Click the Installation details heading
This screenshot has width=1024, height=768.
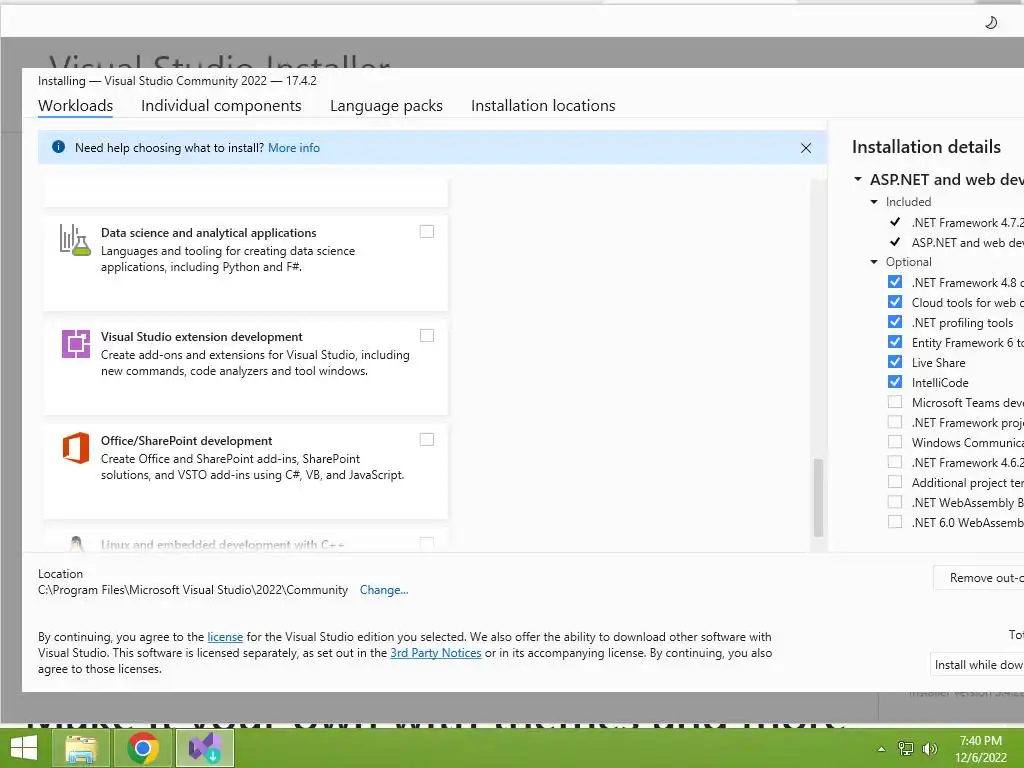pyautogui.click(x=926, y=147)
